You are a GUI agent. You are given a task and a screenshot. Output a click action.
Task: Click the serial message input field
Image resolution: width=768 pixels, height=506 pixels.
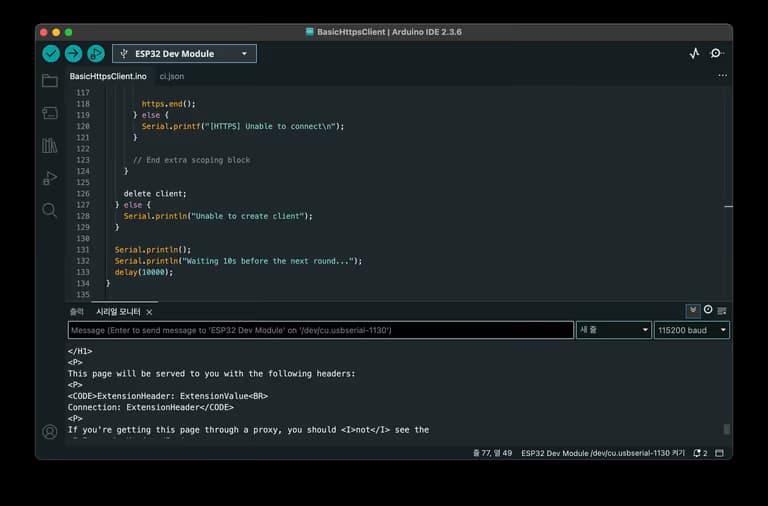click(x=320, y=330)
